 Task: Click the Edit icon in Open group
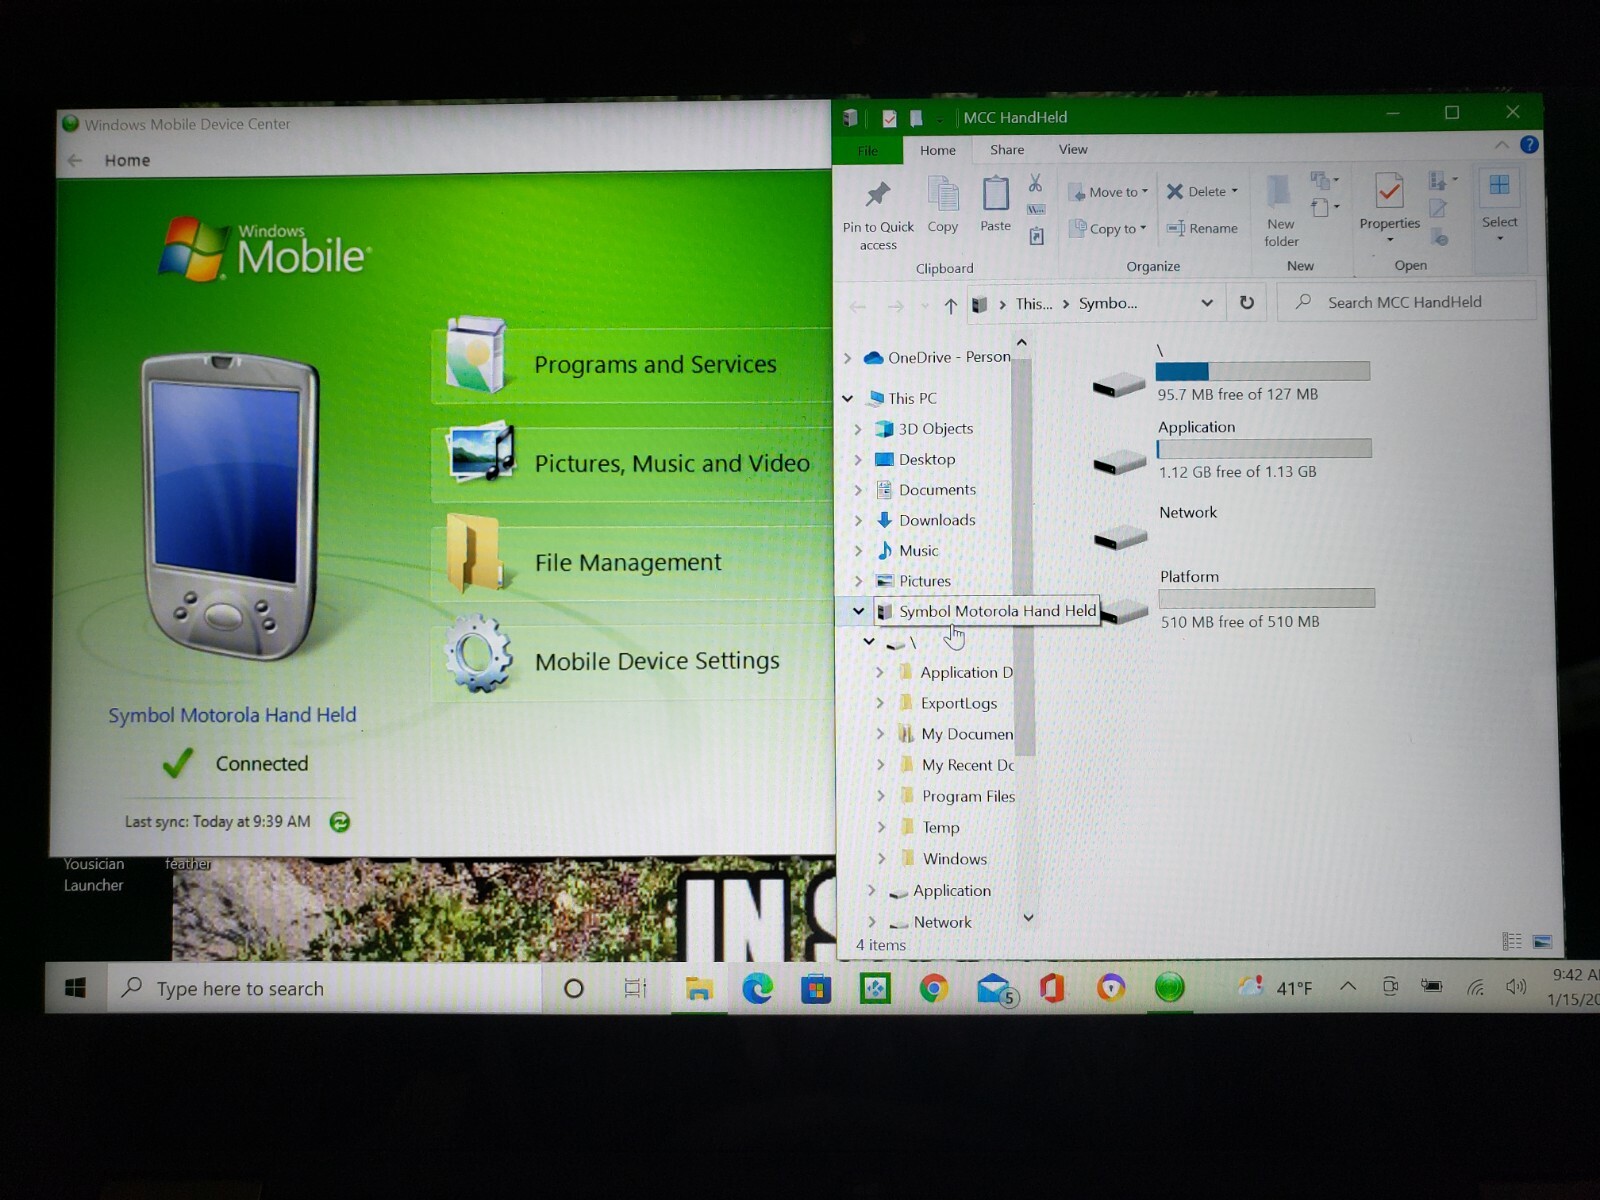(x=1438, y=208)
